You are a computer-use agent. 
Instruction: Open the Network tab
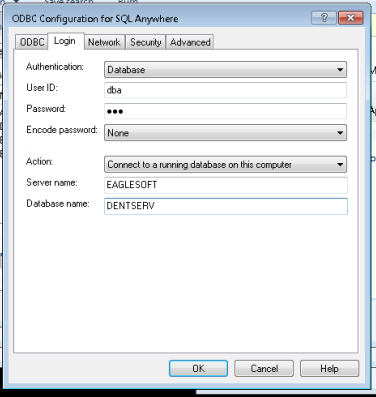pyautogui.click(x=104, y=42)
